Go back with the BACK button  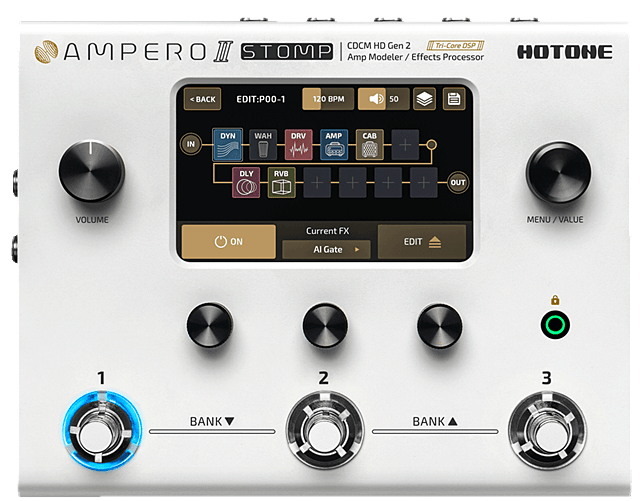click(200, 100)
